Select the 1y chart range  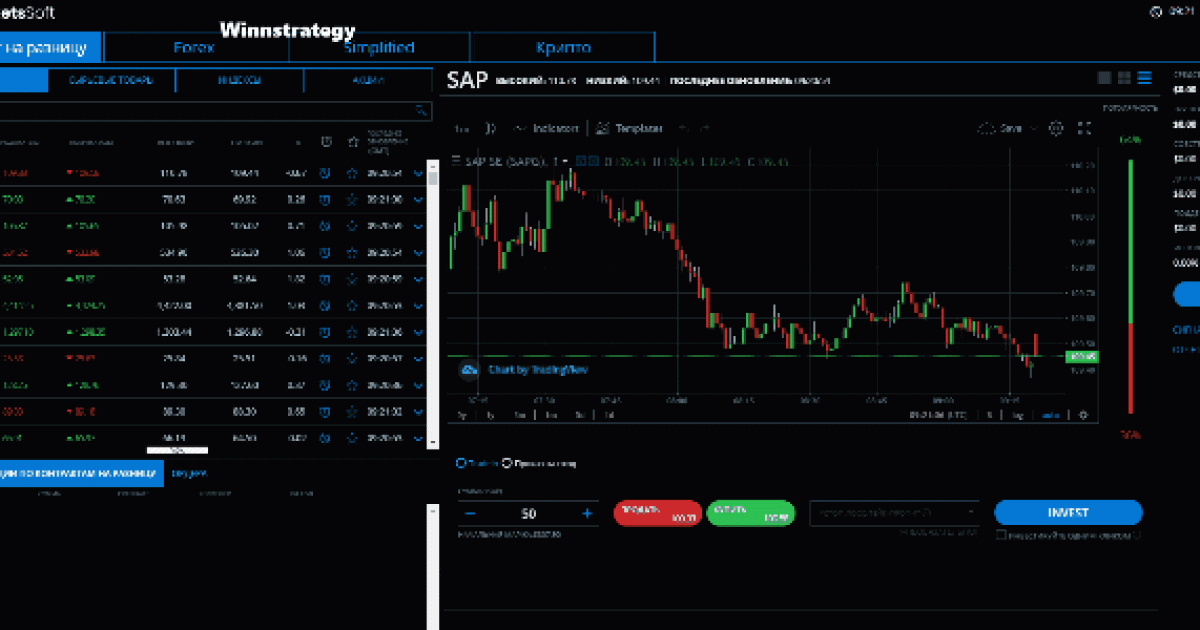pyautogui.click(x=491, y=414)
